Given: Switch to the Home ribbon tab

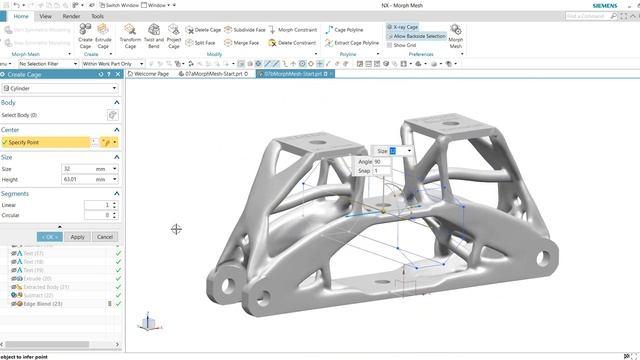Looking at the screenshot, I should coord(21,16).
